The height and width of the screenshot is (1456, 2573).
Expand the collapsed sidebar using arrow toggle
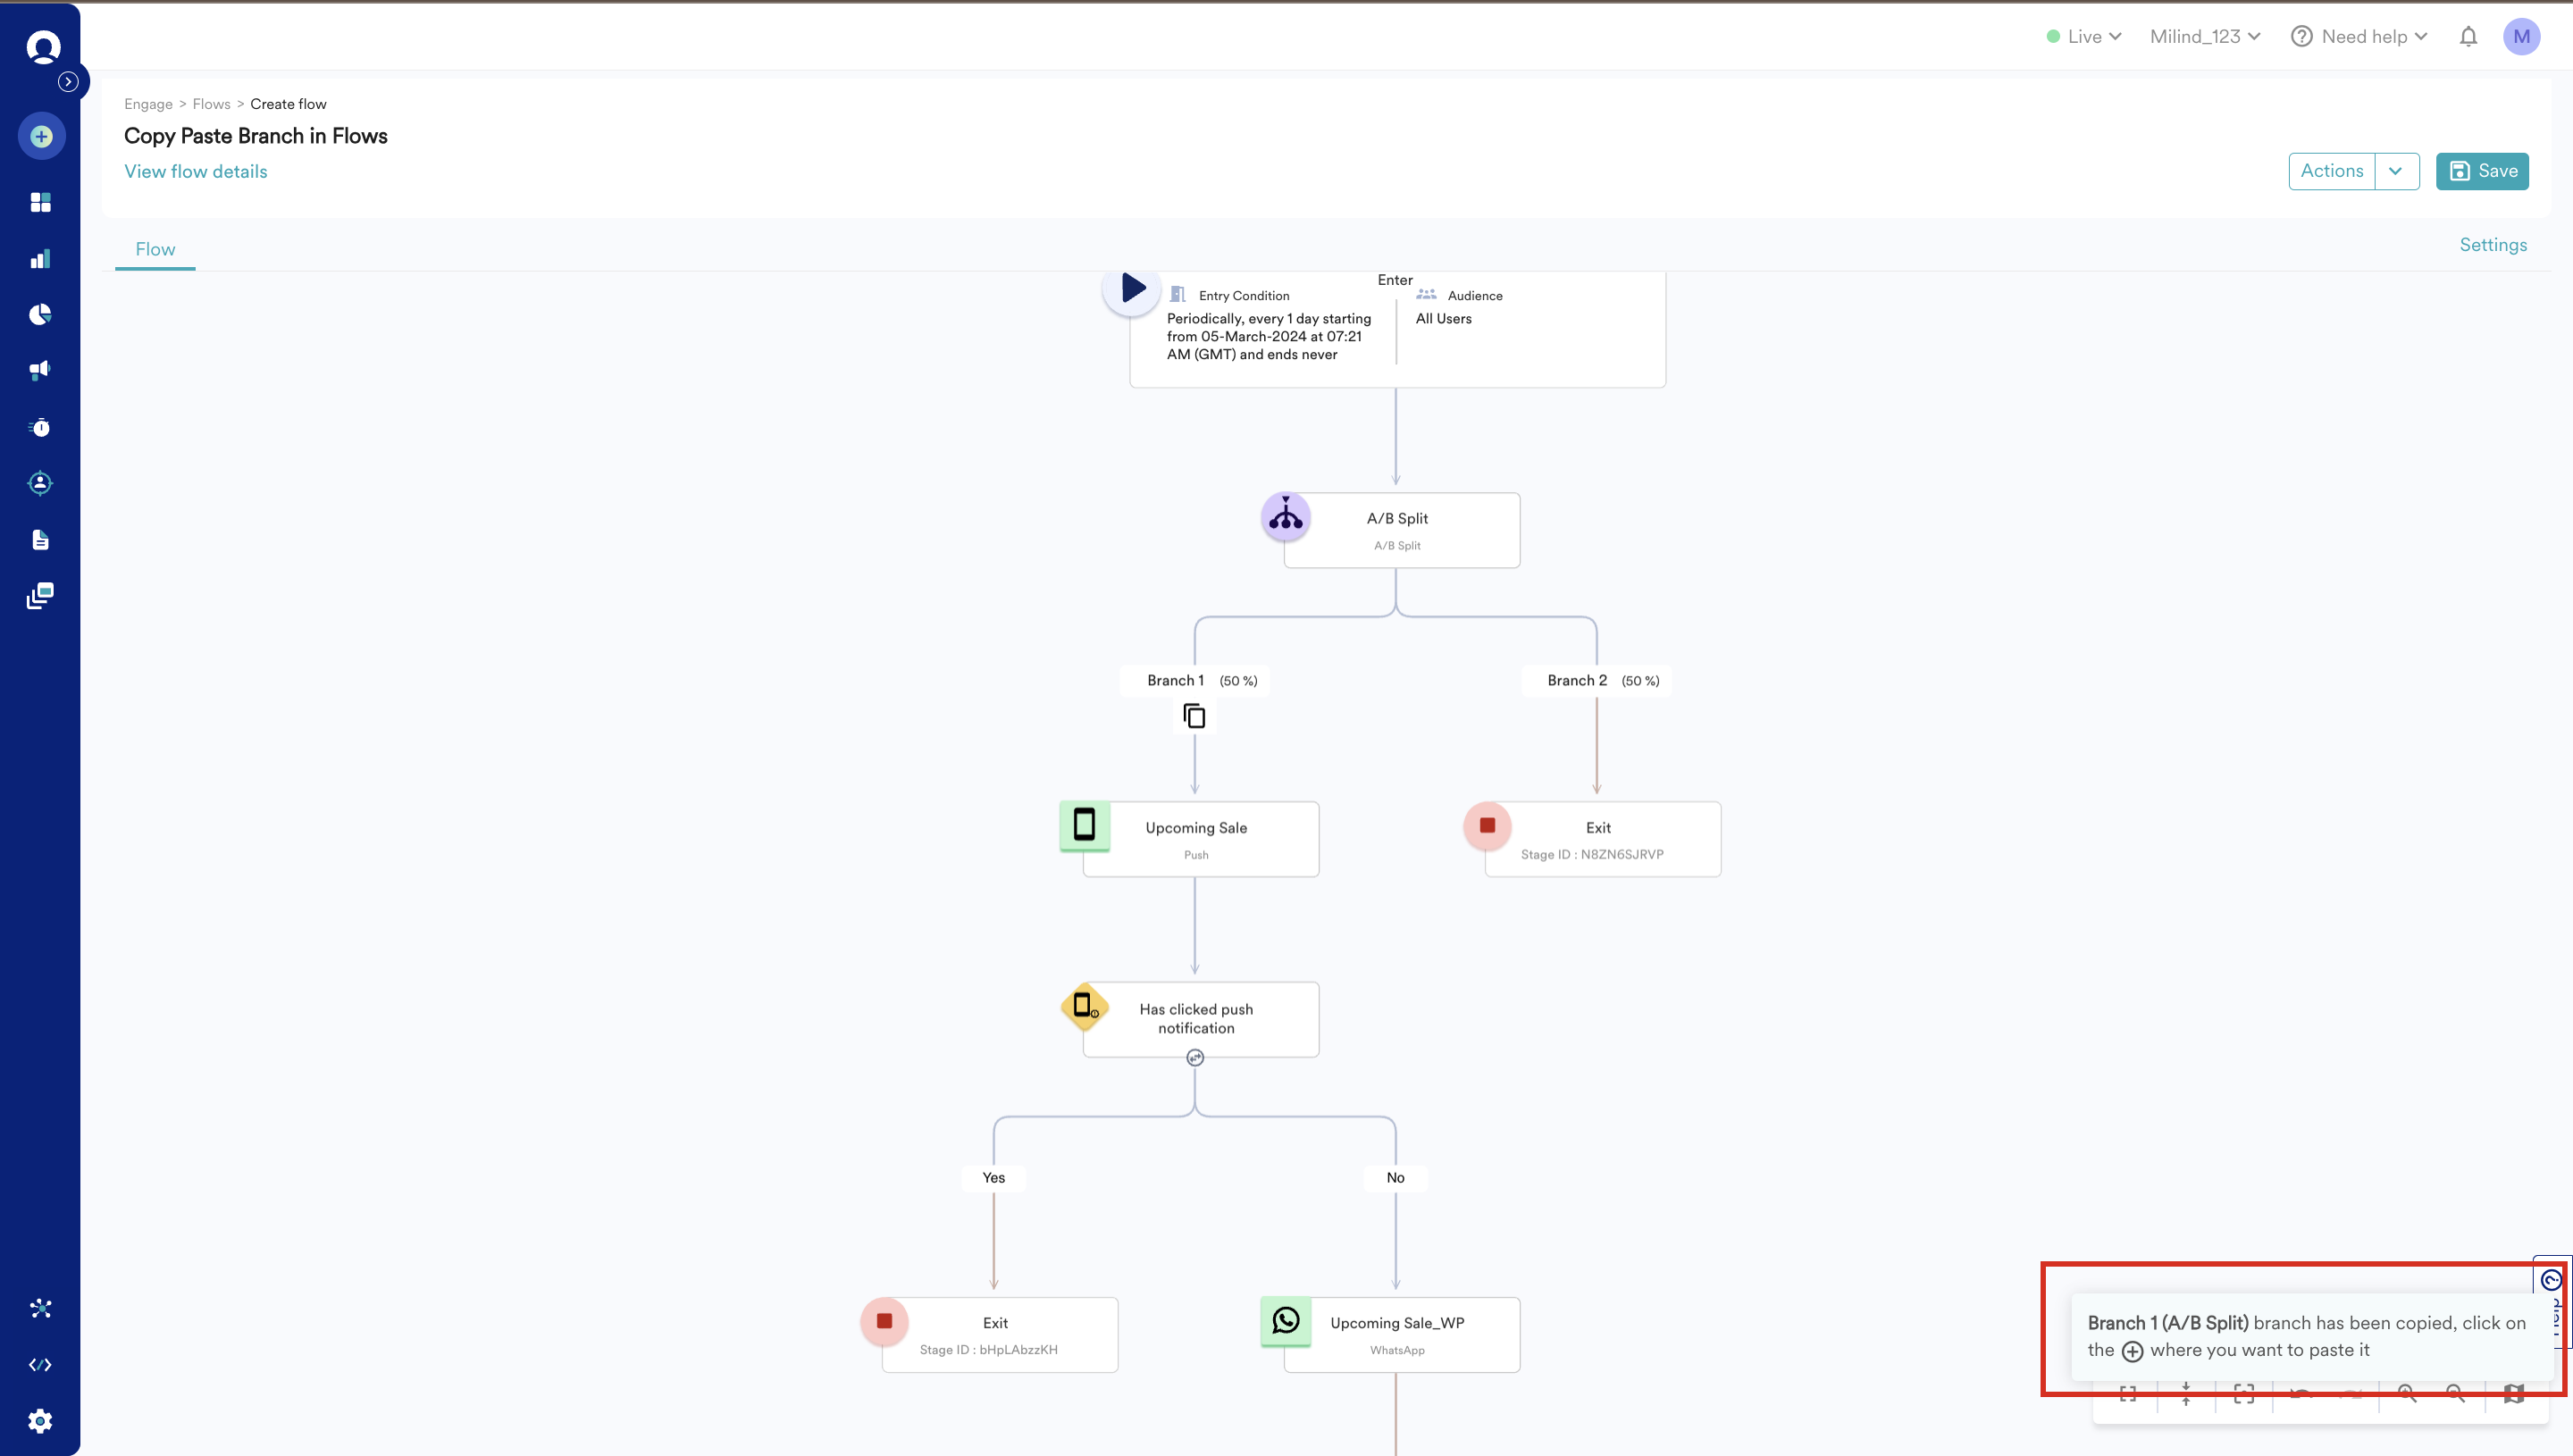pos(68,82)
